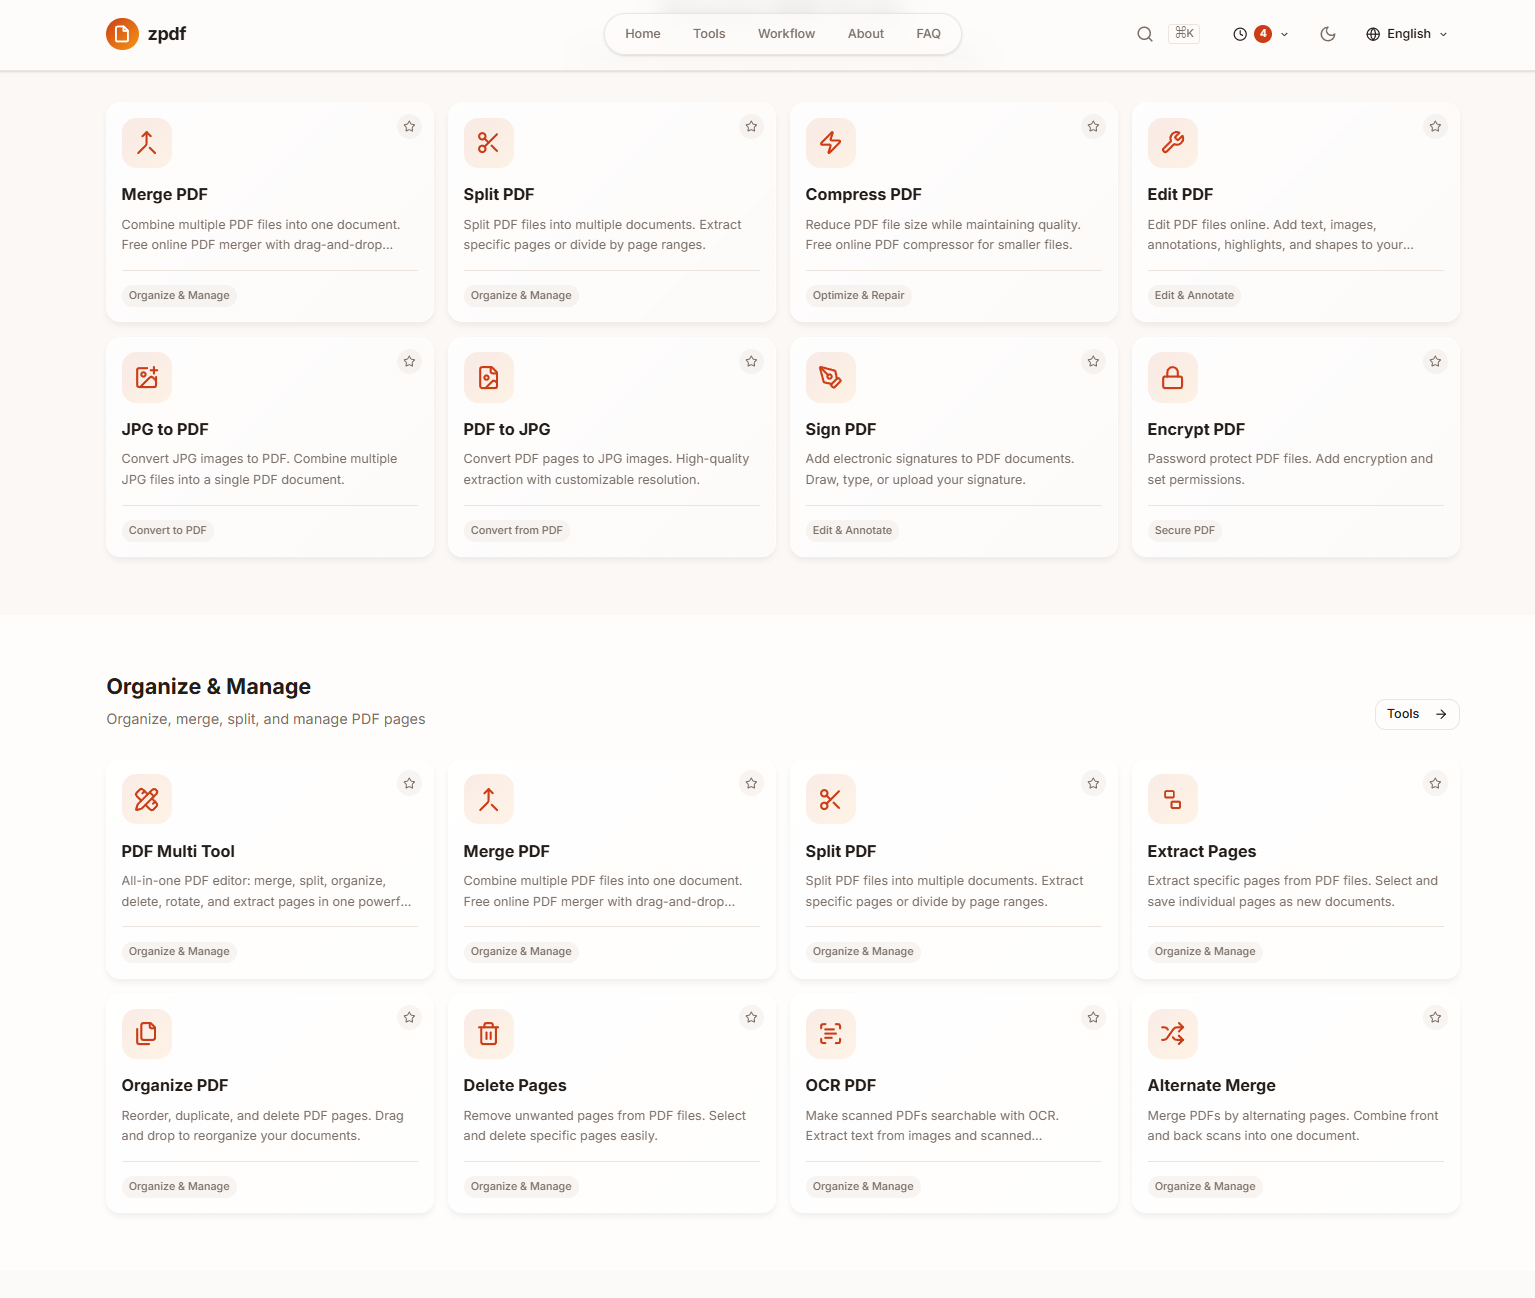The width and height of the screenshot is (1535, 1298).
Task: Click the Tools arrow button in Organize section
Action: tap(1417, 714)
